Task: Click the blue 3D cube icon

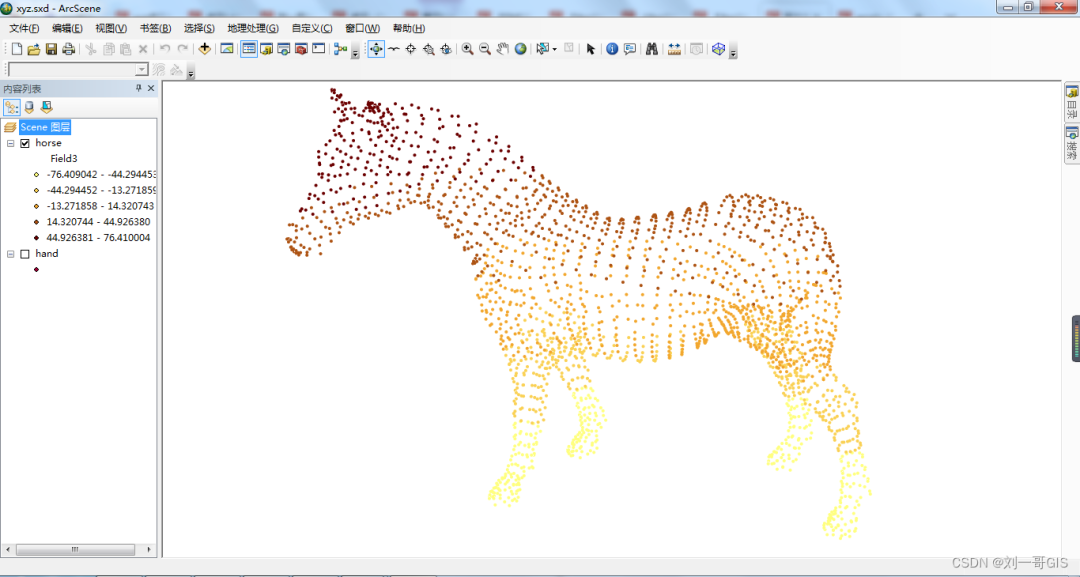Action: 718,49
